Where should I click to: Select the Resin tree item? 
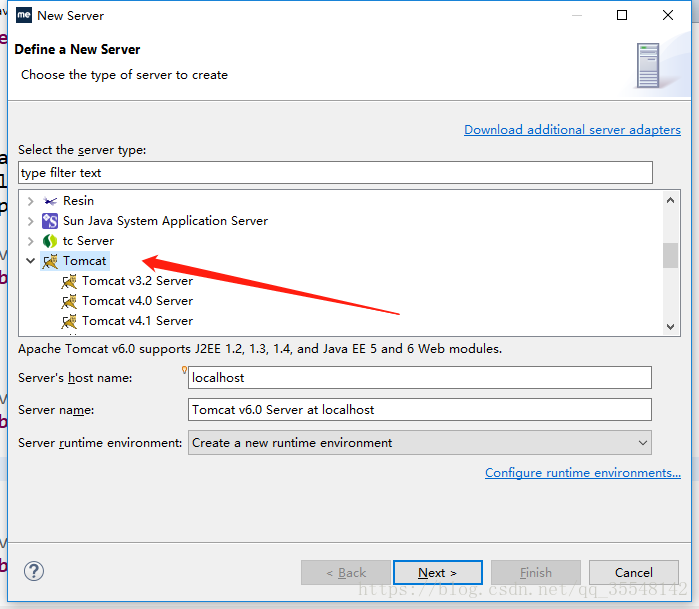point(78,201)
